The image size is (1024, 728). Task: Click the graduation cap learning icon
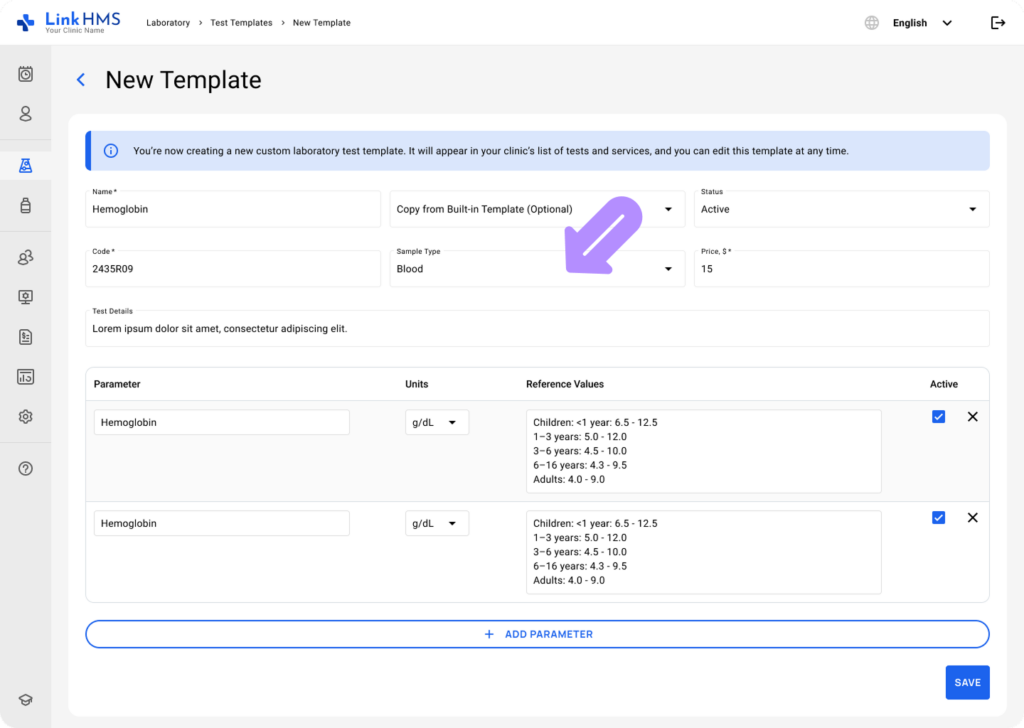point(24,699)
